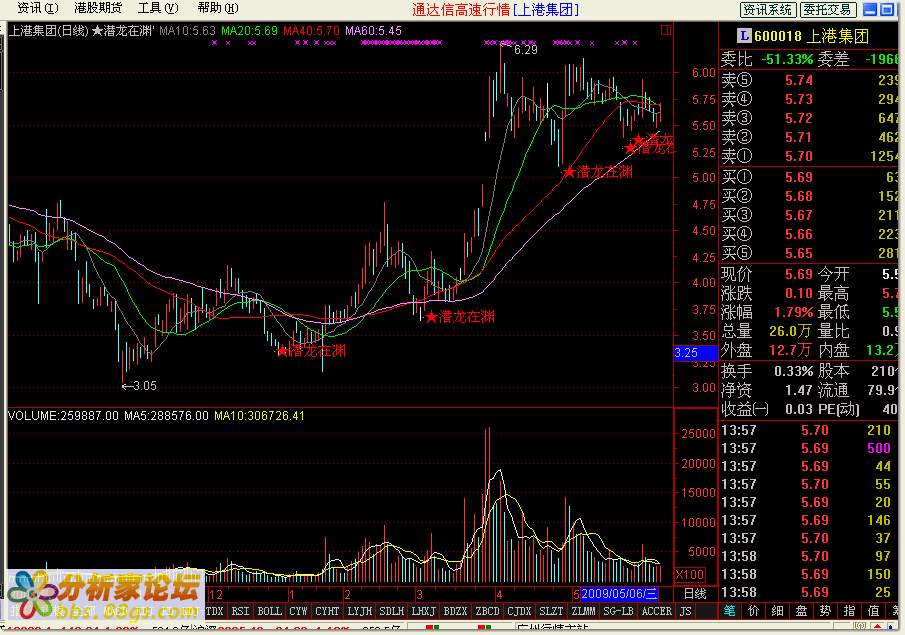The width and height of the screenshot is (905, 635).
Task: Switch to the 盘 tab
Action: point(802,611)
